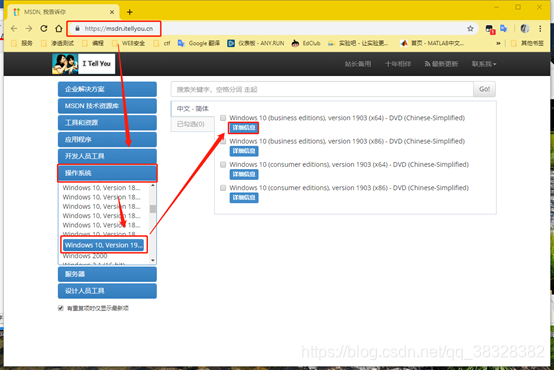554x370 pixels.
Task: Check Windows 10 consumer editions 1903 x86
Action: 223,188
